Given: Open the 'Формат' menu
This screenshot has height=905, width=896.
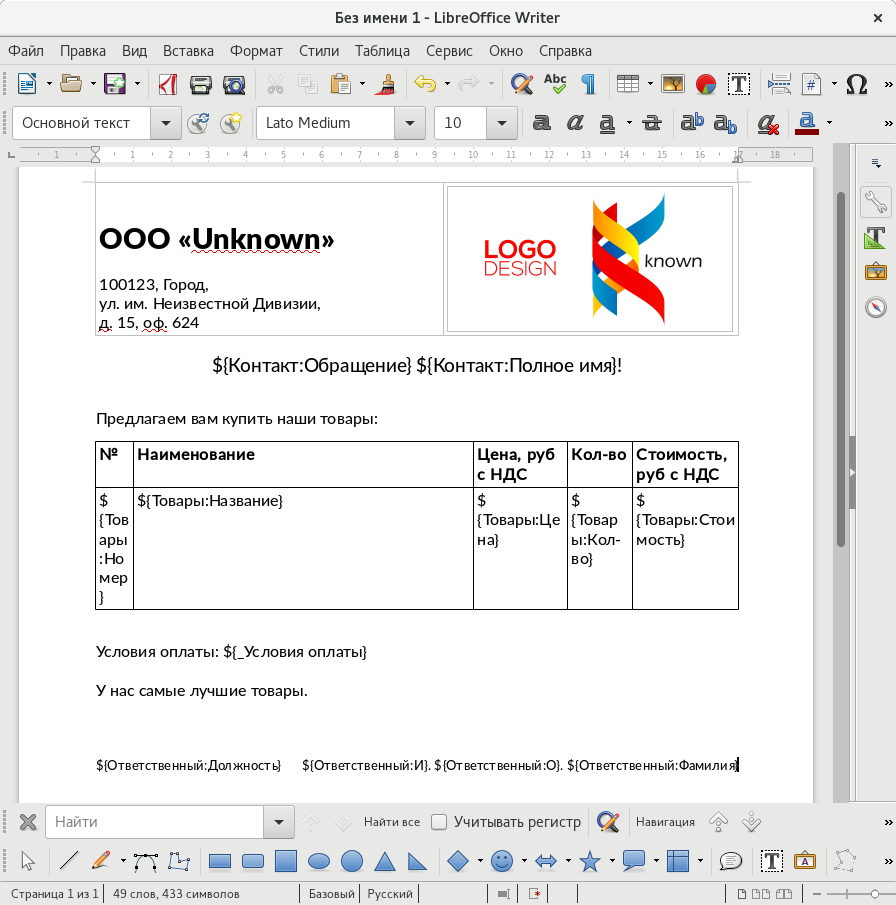Looking at the screenshot, I should point(256,51).
